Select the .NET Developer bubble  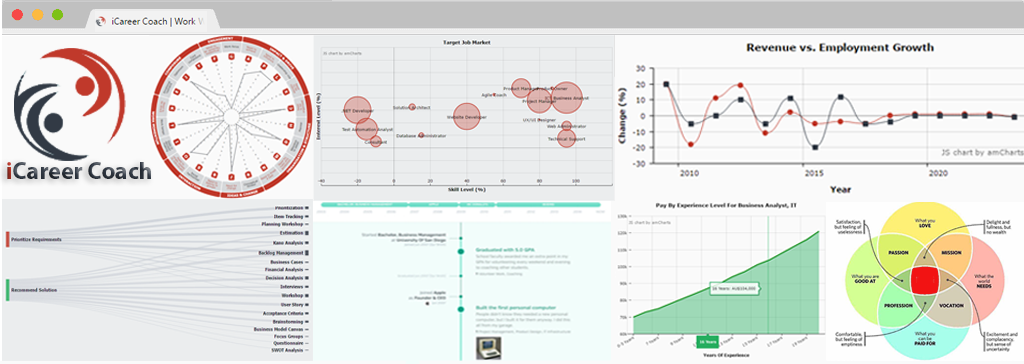[x=357, y=110]
